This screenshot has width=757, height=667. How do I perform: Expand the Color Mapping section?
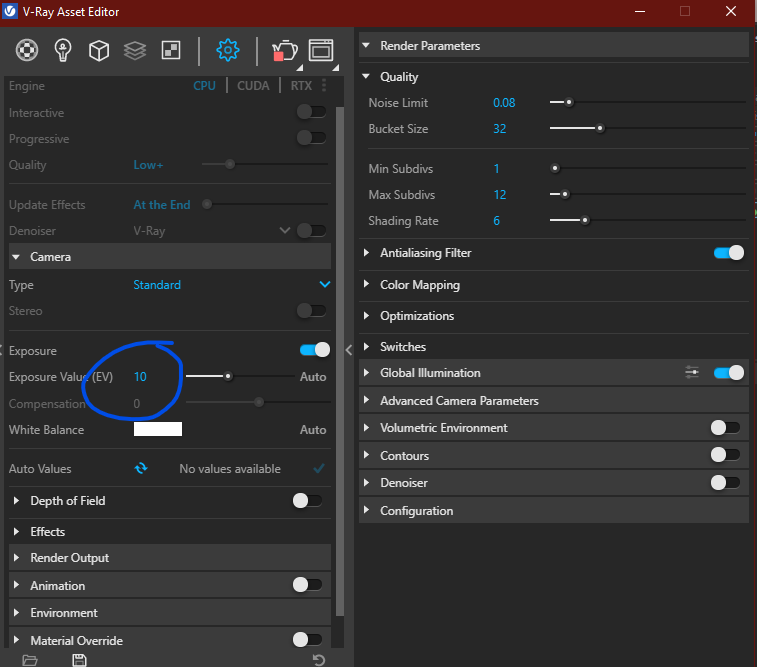419,285
